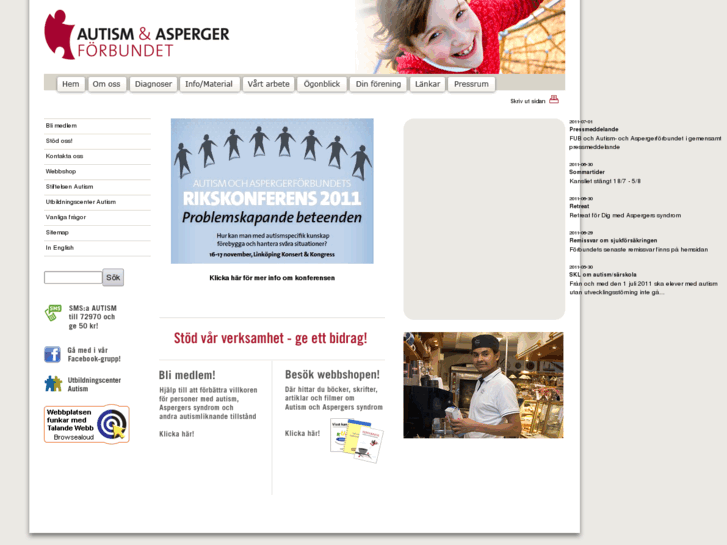727x545 pixels.
Task: Click the Talande Webb Browsealoud badge
Action: point(87,424)
